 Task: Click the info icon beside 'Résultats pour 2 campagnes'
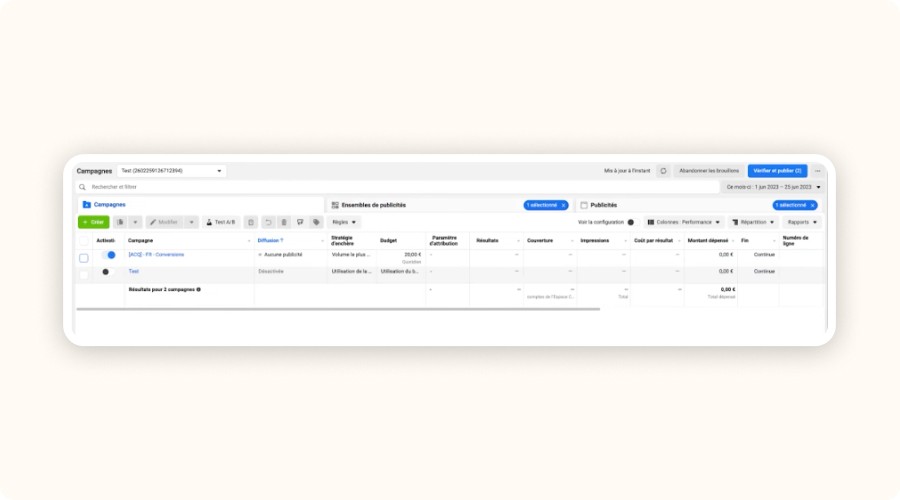pyautogui.click(x=199, y=290)
